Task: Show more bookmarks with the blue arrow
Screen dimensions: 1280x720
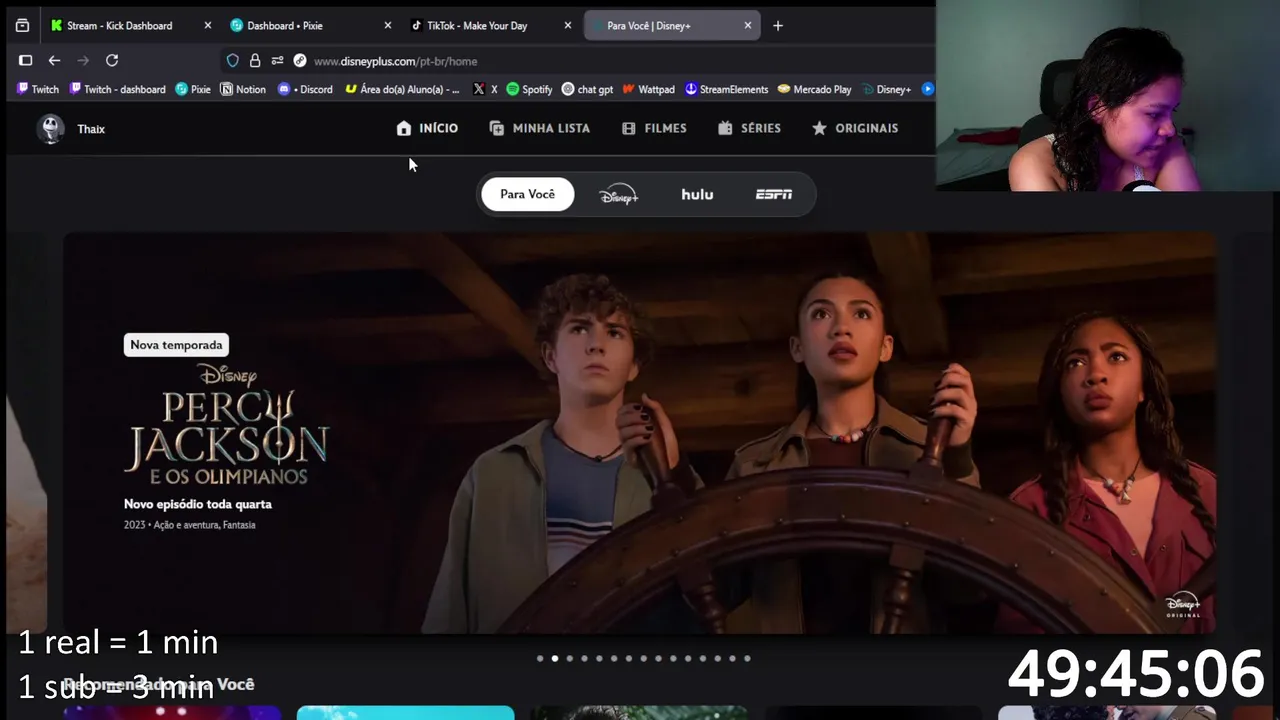Action: [927, 89]
